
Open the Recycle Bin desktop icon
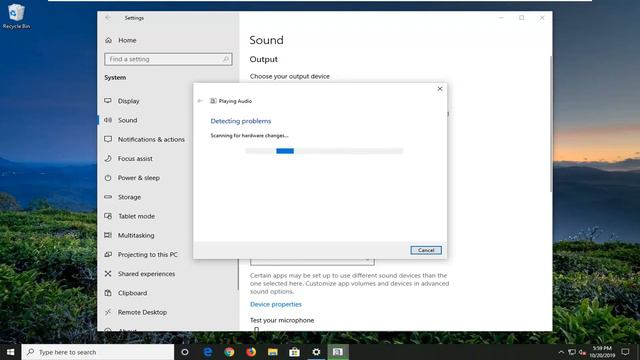pyautogui.click(x=16, y=16)
